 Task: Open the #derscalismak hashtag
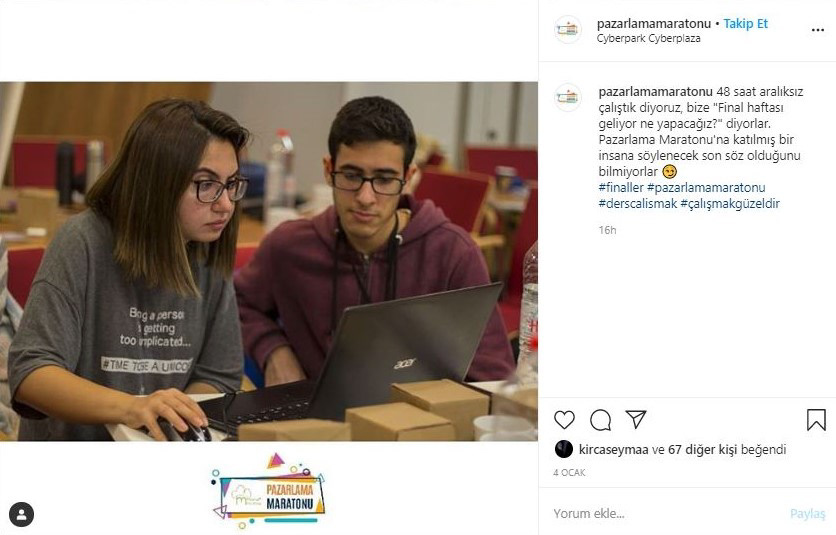coord(638,203)
